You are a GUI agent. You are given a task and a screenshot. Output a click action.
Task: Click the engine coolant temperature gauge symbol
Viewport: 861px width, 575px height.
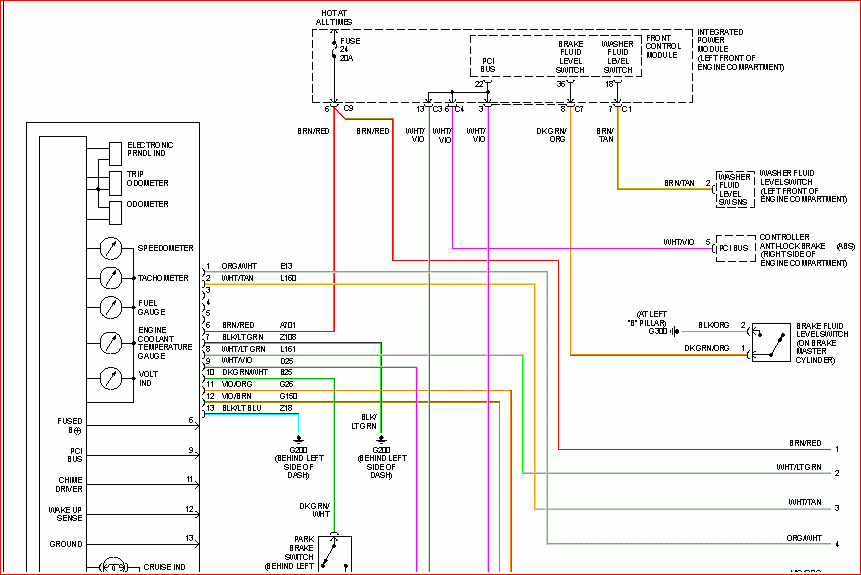coord(111,343)
